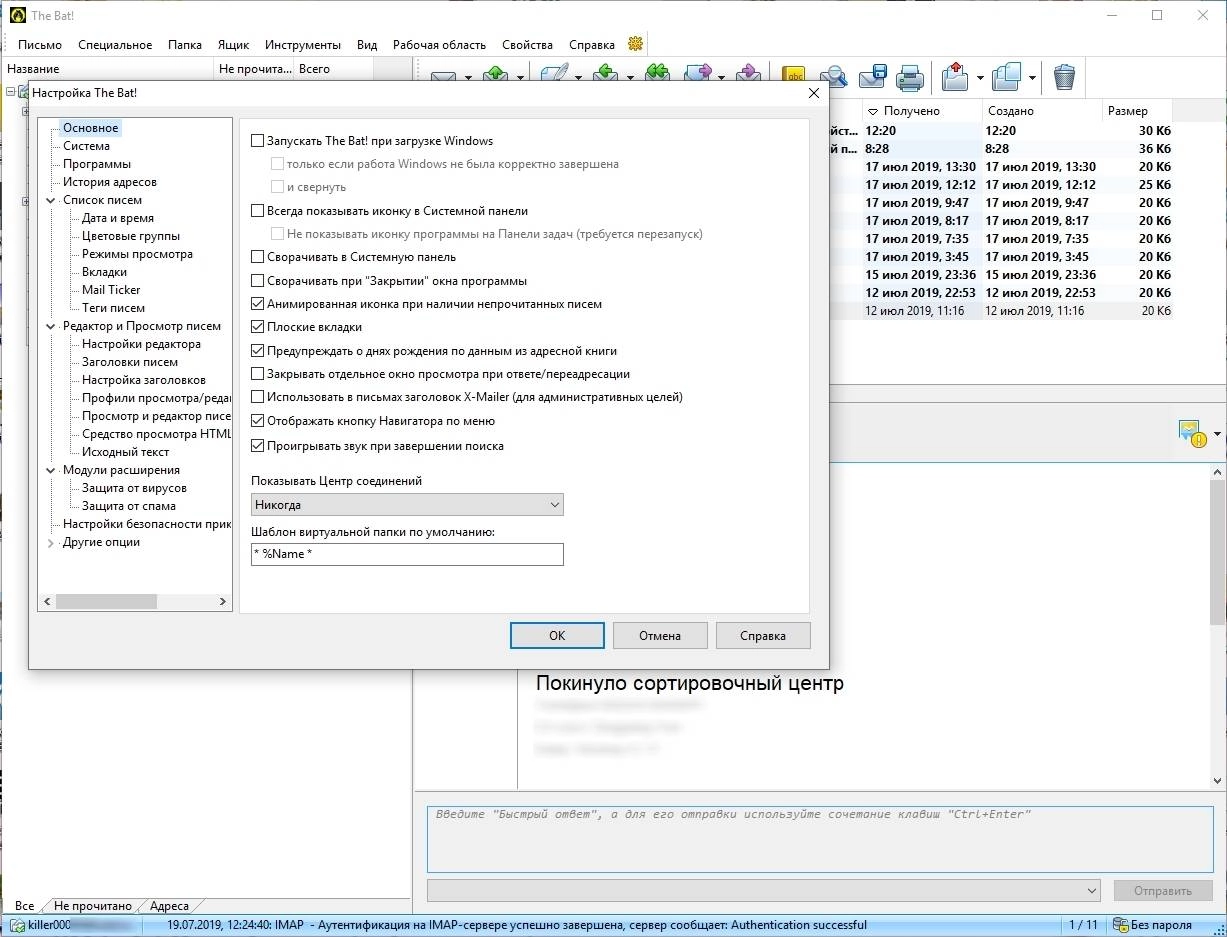Open dropdown arrow beside move to folder icon

click(x=980, y=77)
